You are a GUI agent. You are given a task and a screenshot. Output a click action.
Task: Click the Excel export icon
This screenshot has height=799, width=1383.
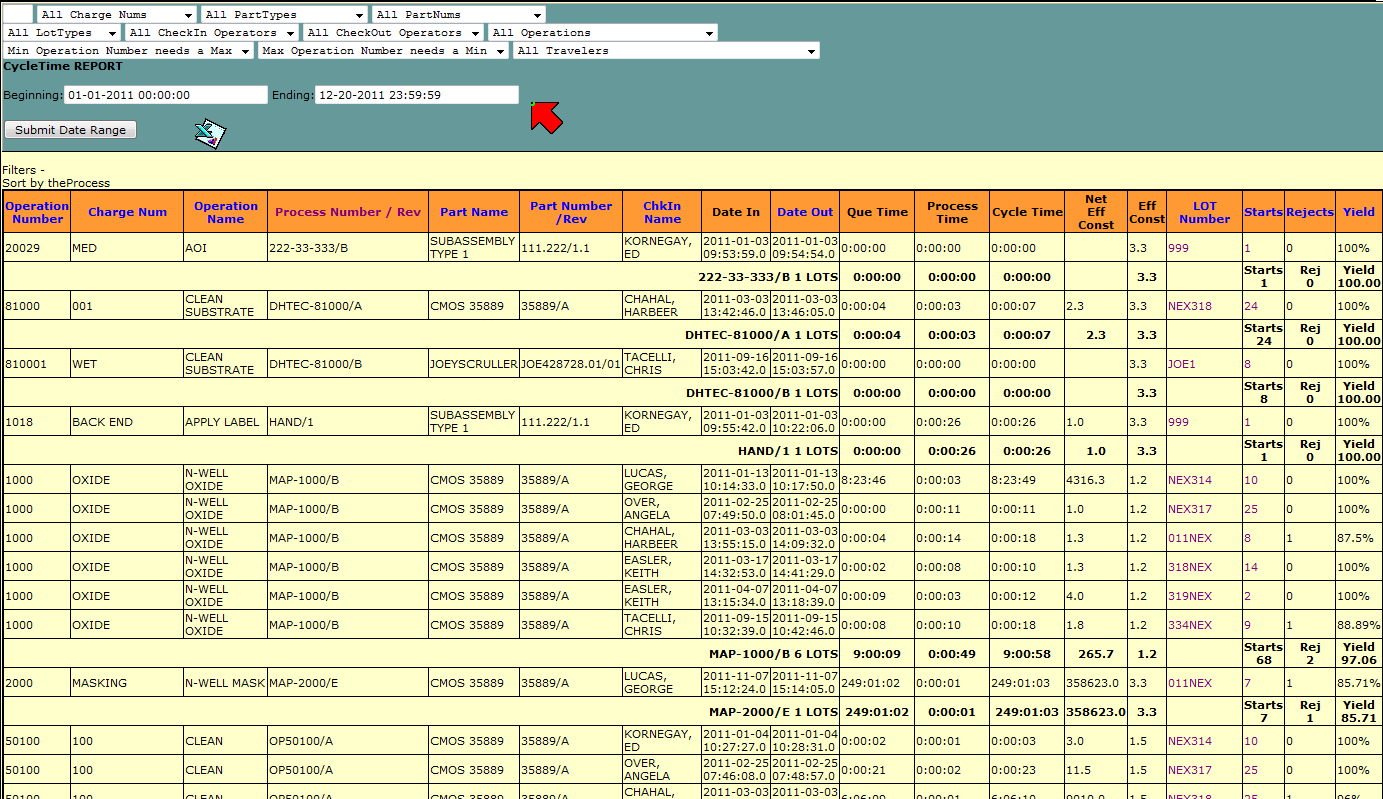(210, 133)
